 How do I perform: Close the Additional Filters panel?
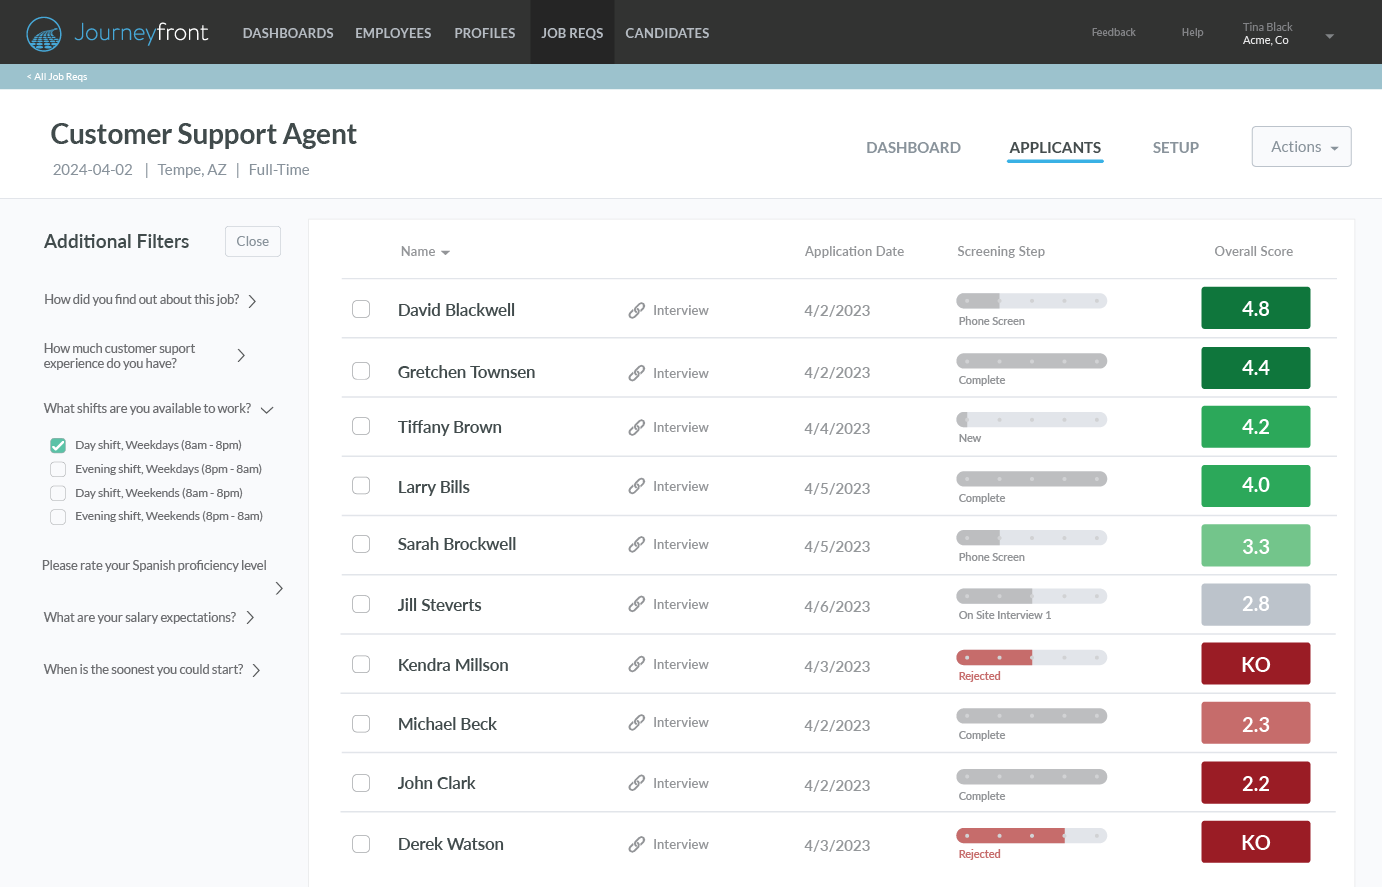pyautogui.click(x=252, y=241)
